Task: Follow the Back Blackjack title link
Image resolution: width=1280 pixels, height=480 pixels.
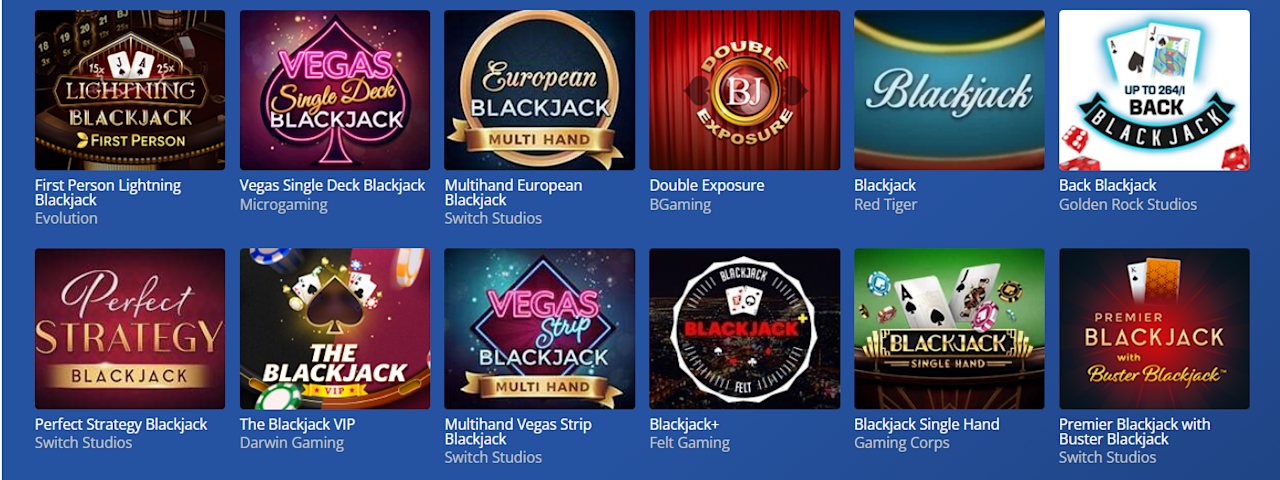Action: [1108, 185]
